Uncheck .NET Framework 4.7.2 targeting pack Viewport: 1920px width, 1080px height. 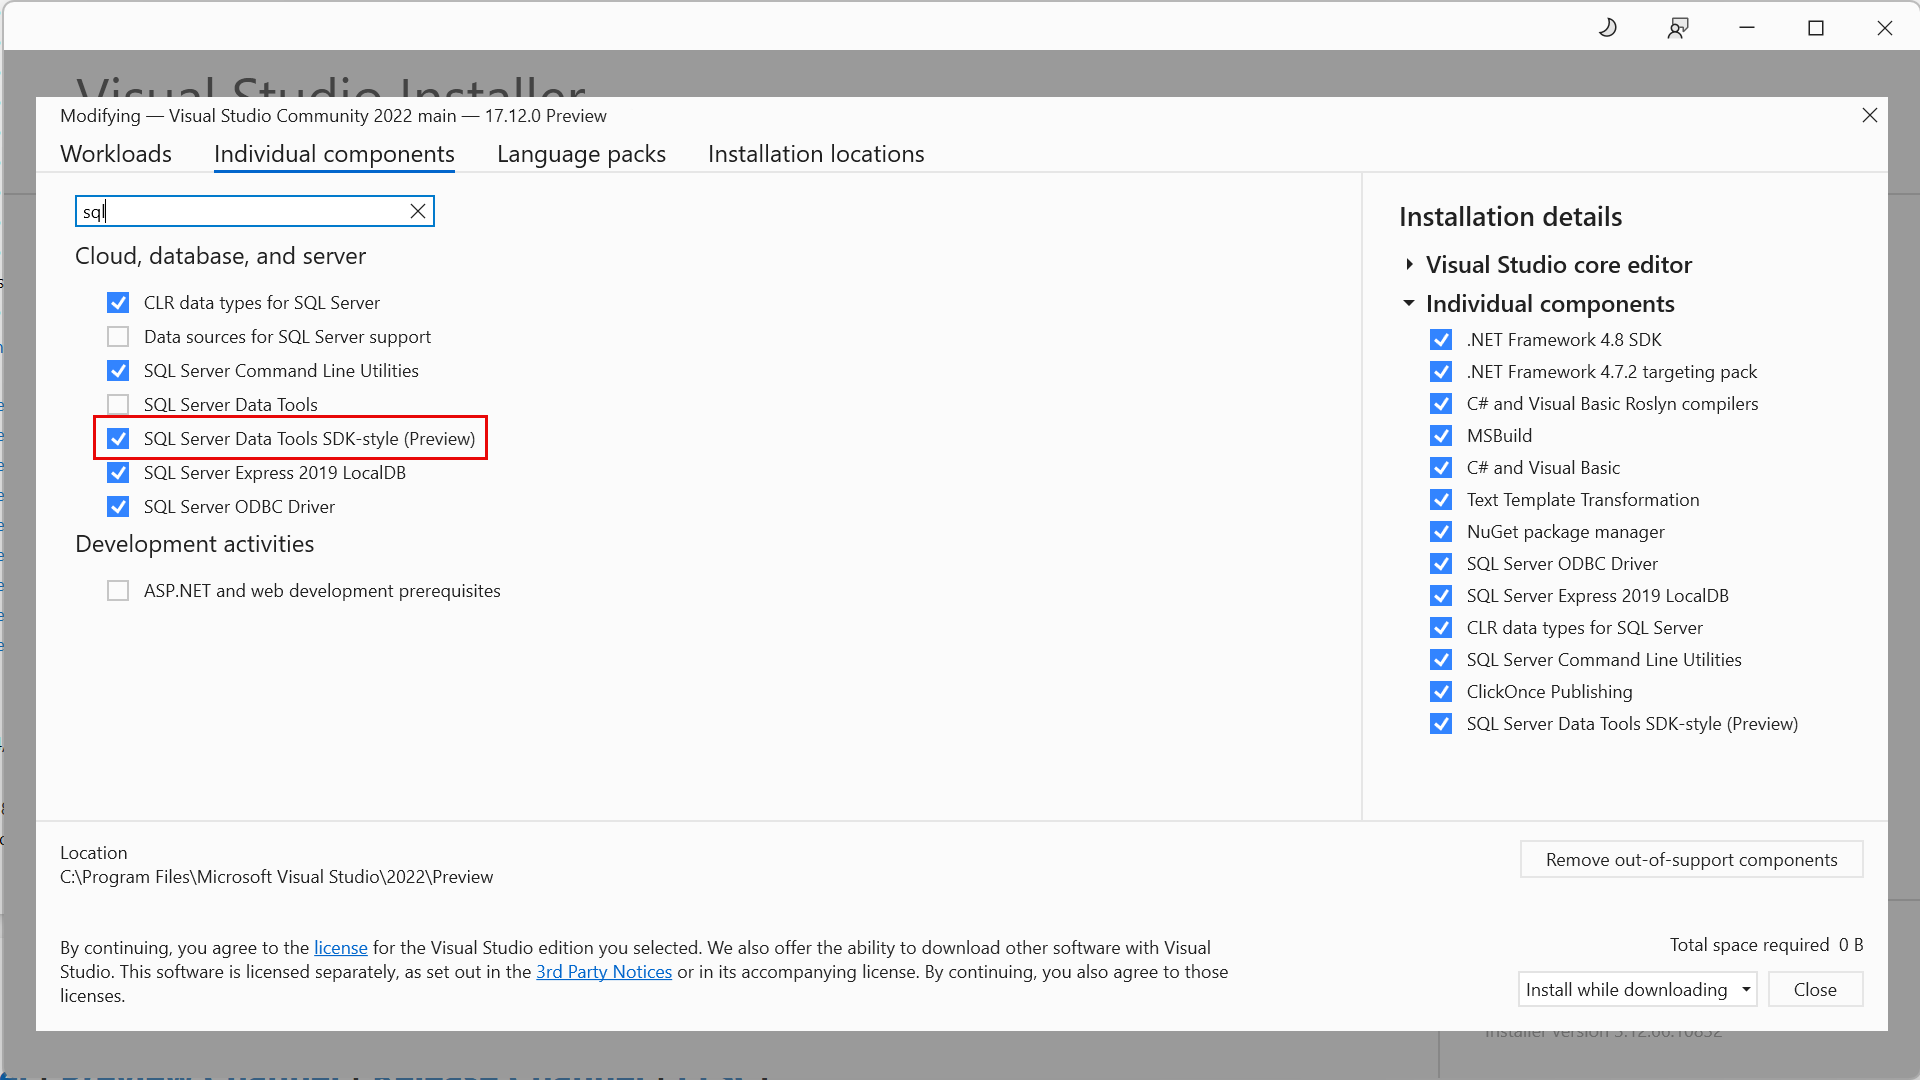1441,372
